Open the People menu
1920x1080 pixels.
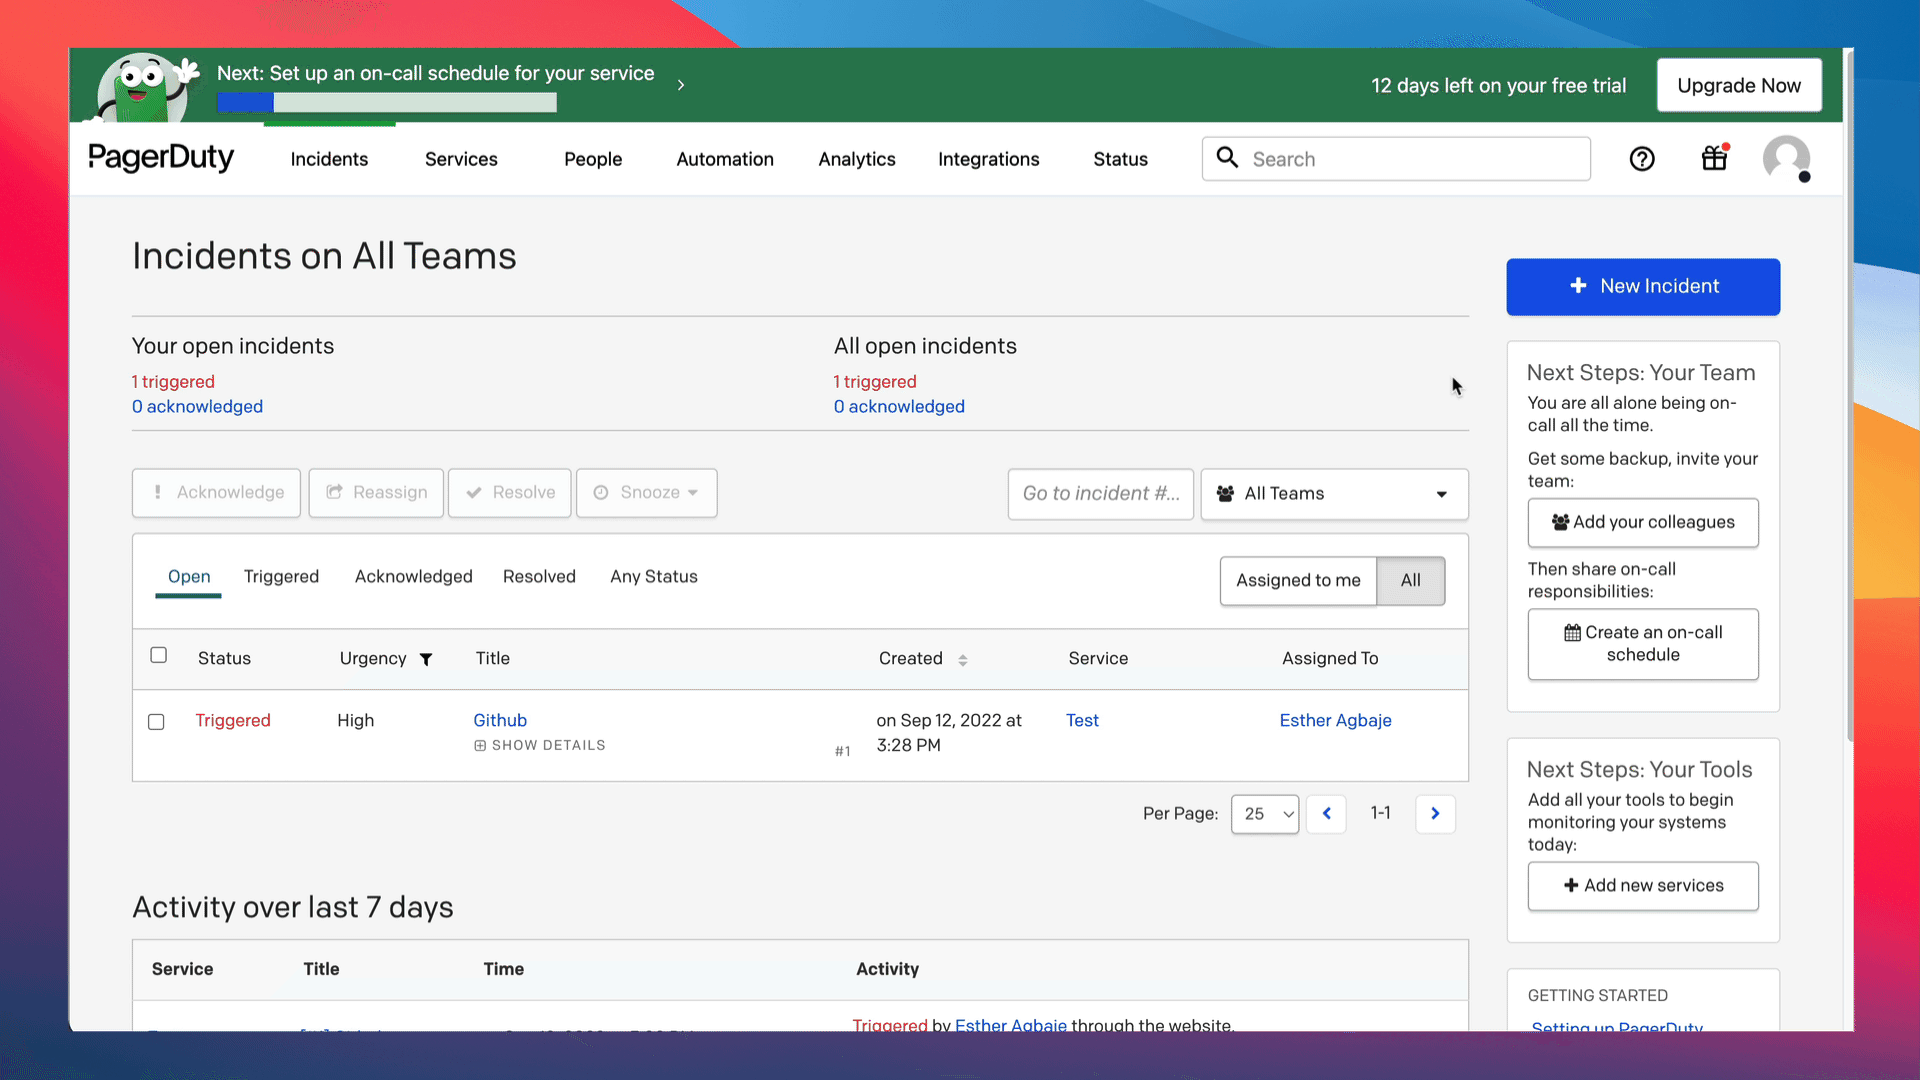[593, 159]
